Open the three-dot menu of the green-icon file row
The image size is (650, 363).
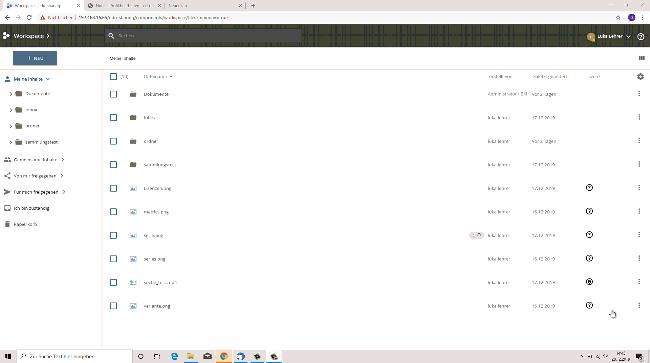point(639,282)
